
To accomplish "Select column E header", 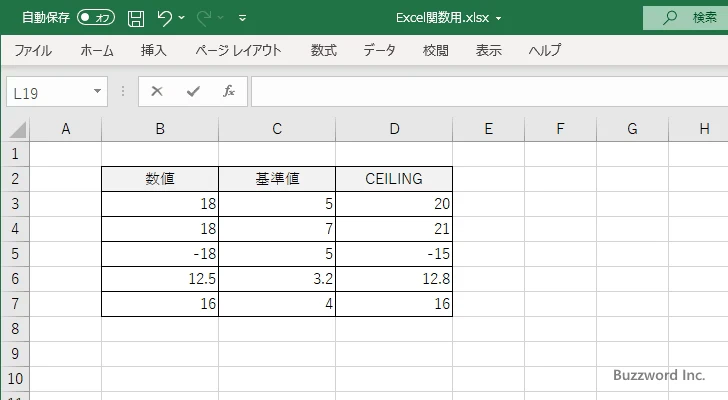I will 488,129.
